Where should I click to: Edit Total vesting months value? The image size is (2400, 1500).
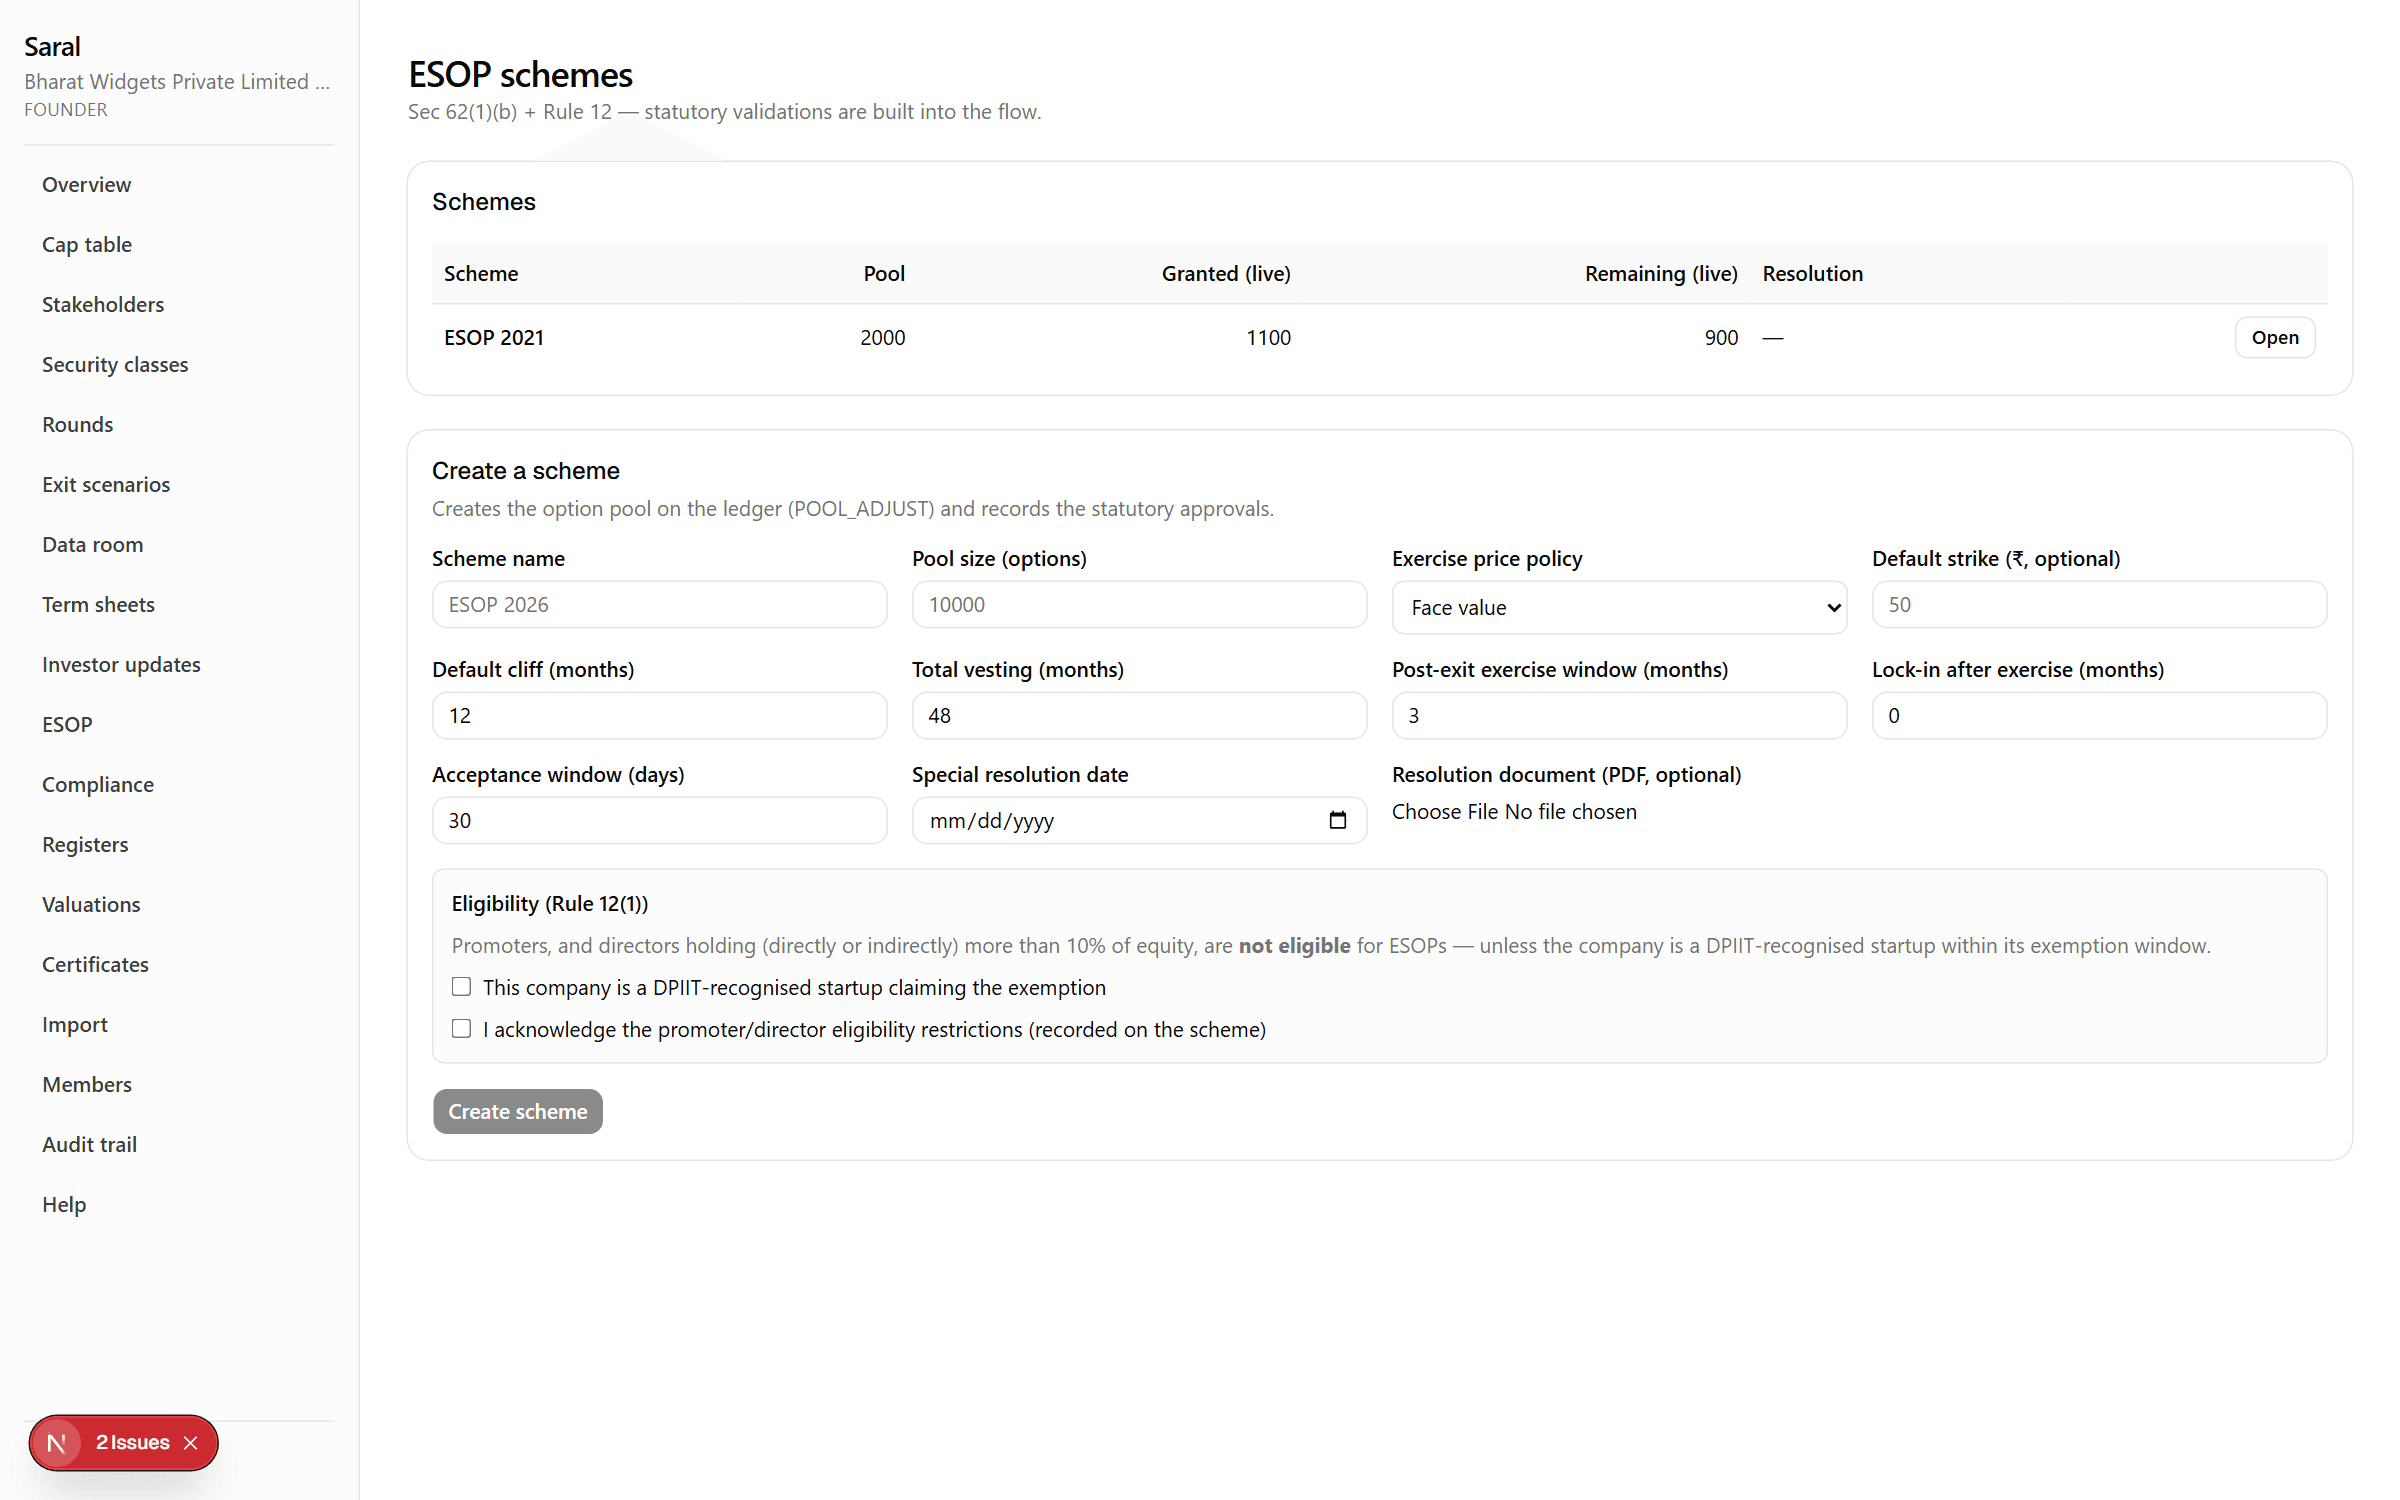pos(1139,715)
